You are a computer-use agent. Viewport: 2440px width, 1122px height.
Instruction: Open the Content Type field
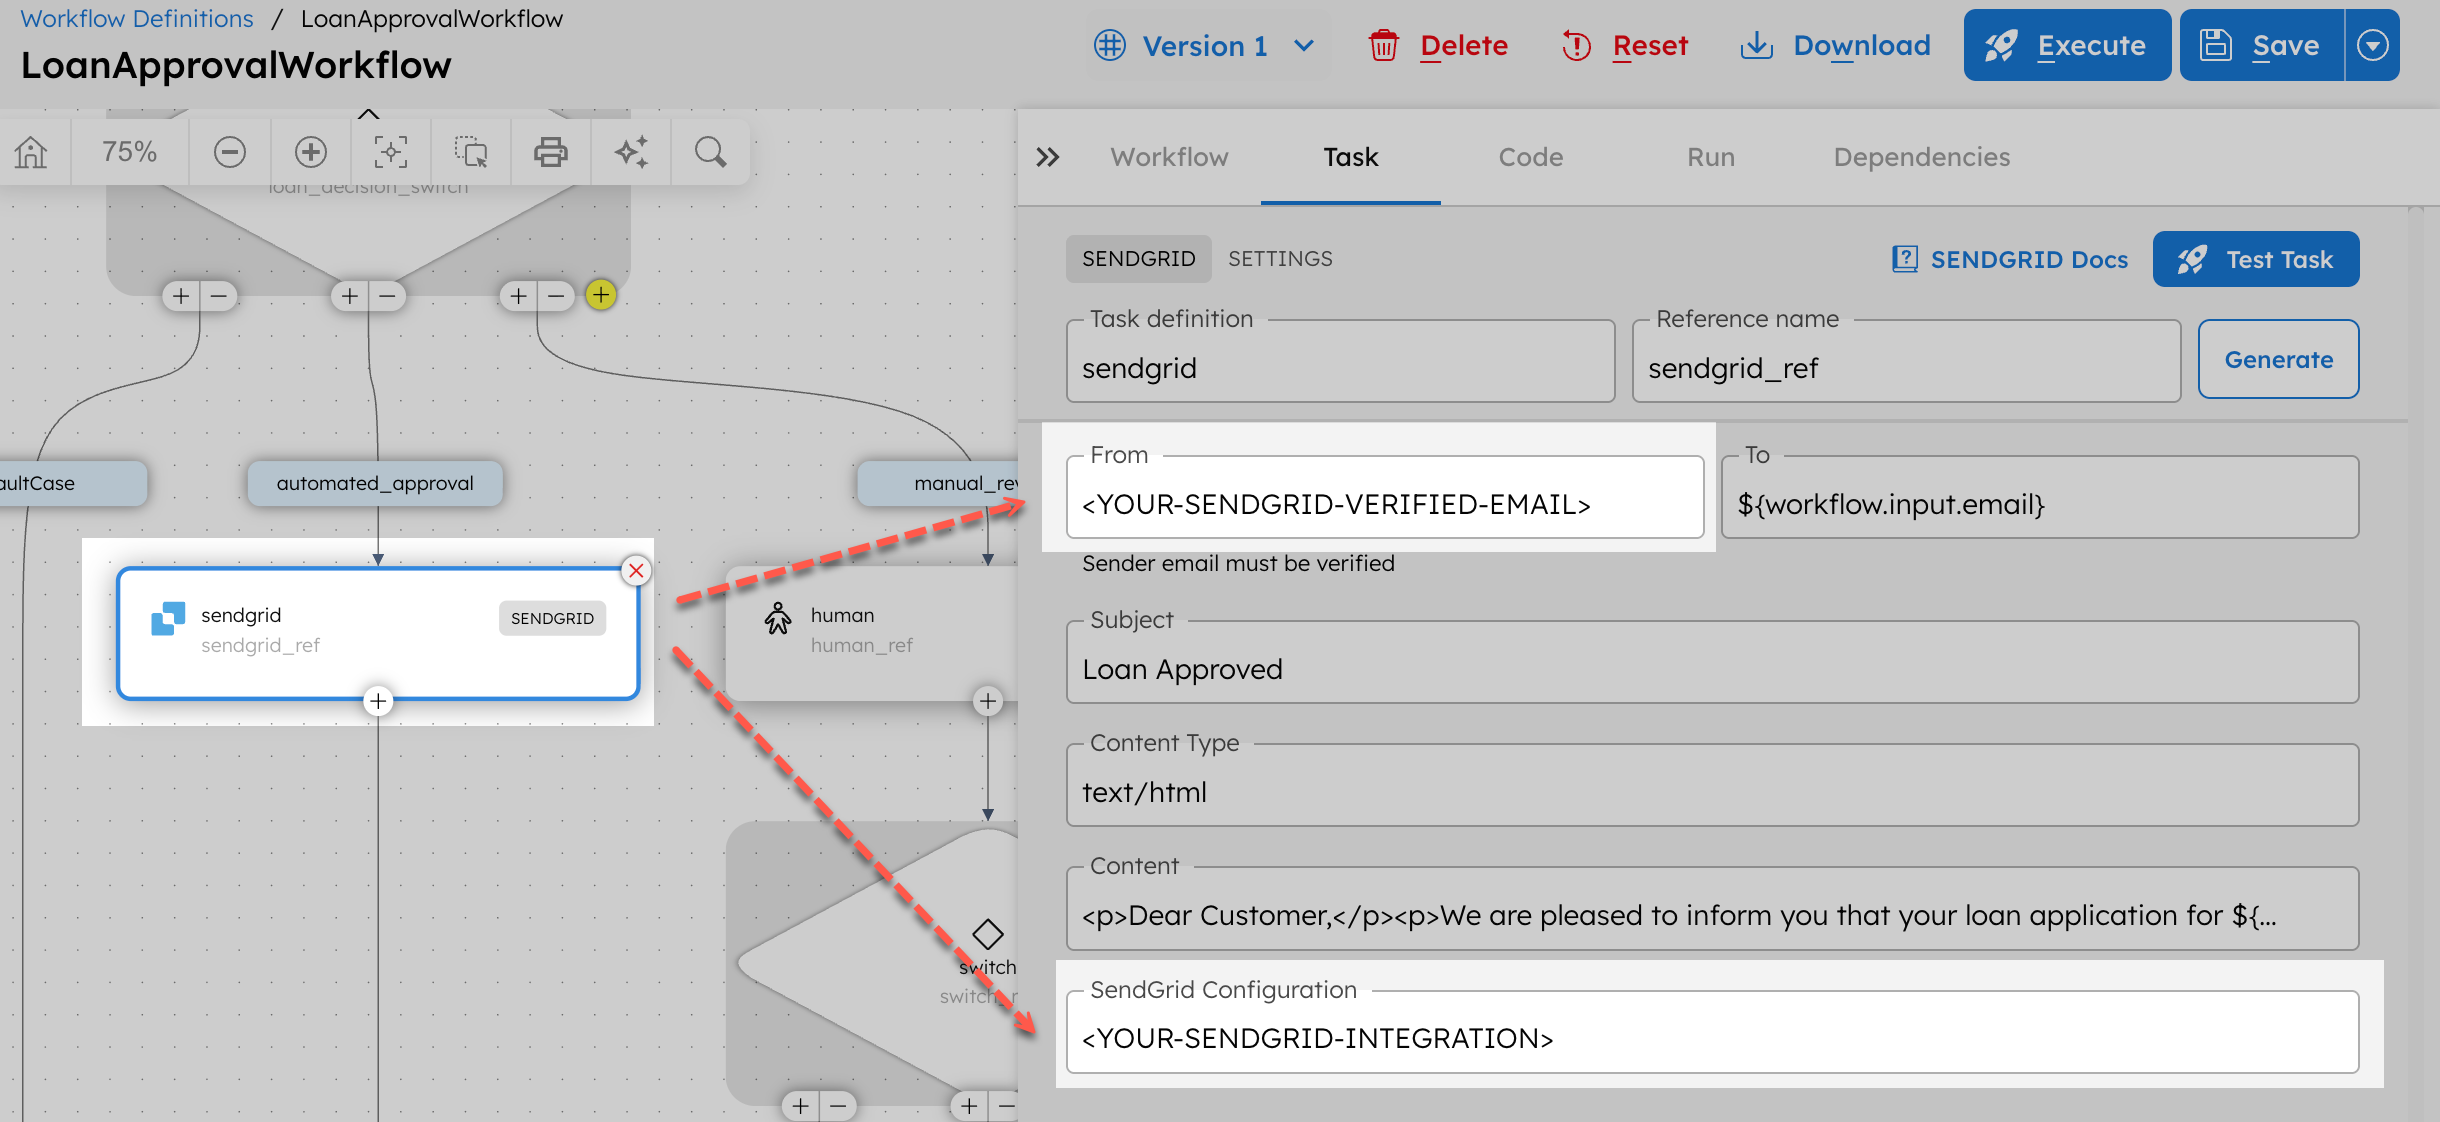pyautogui.click(x=1712, y=786)
